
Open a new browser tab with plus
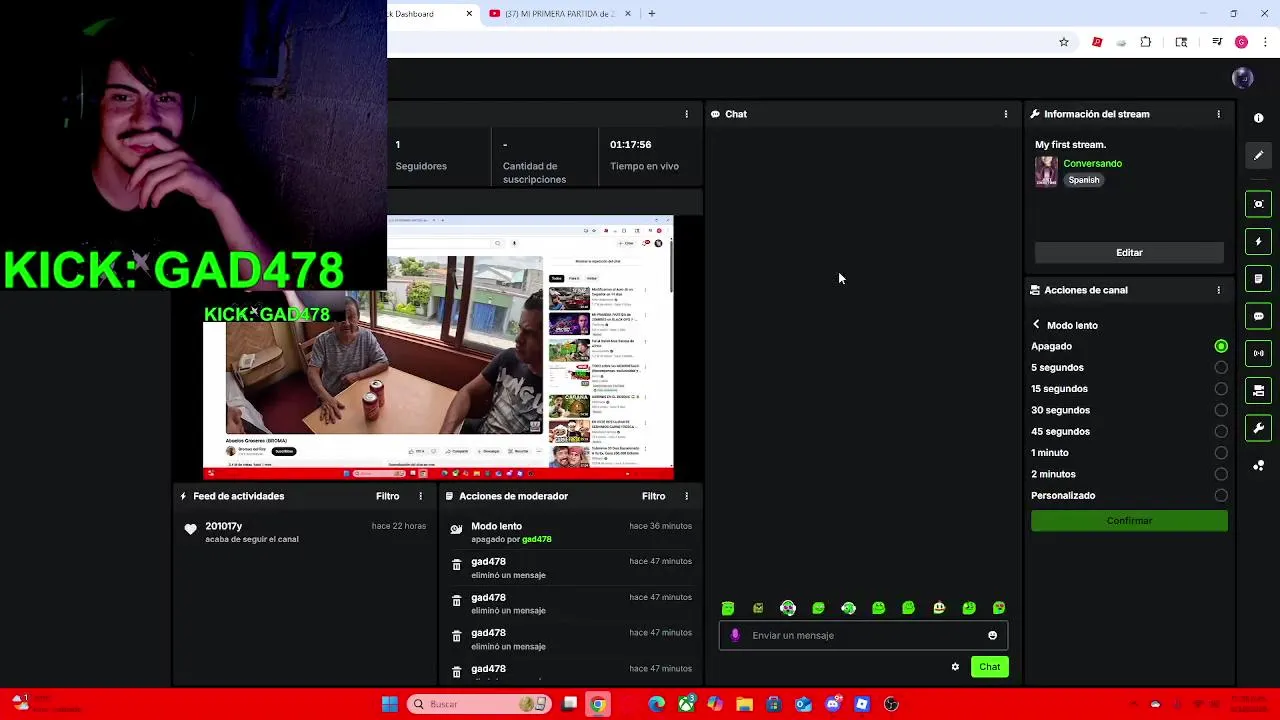point(651,14)
